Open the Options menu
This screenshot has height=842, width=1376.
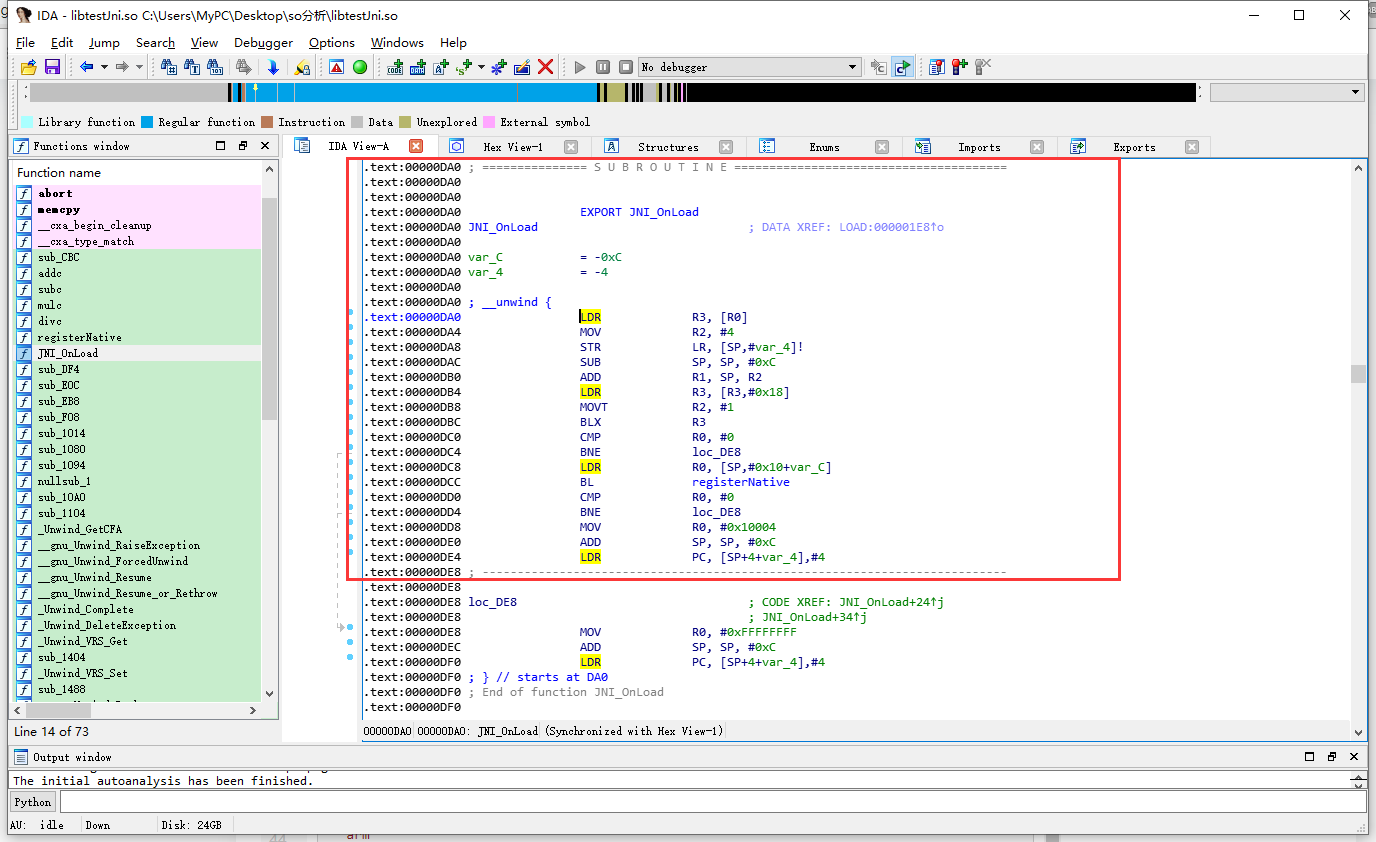pos(332,43)
